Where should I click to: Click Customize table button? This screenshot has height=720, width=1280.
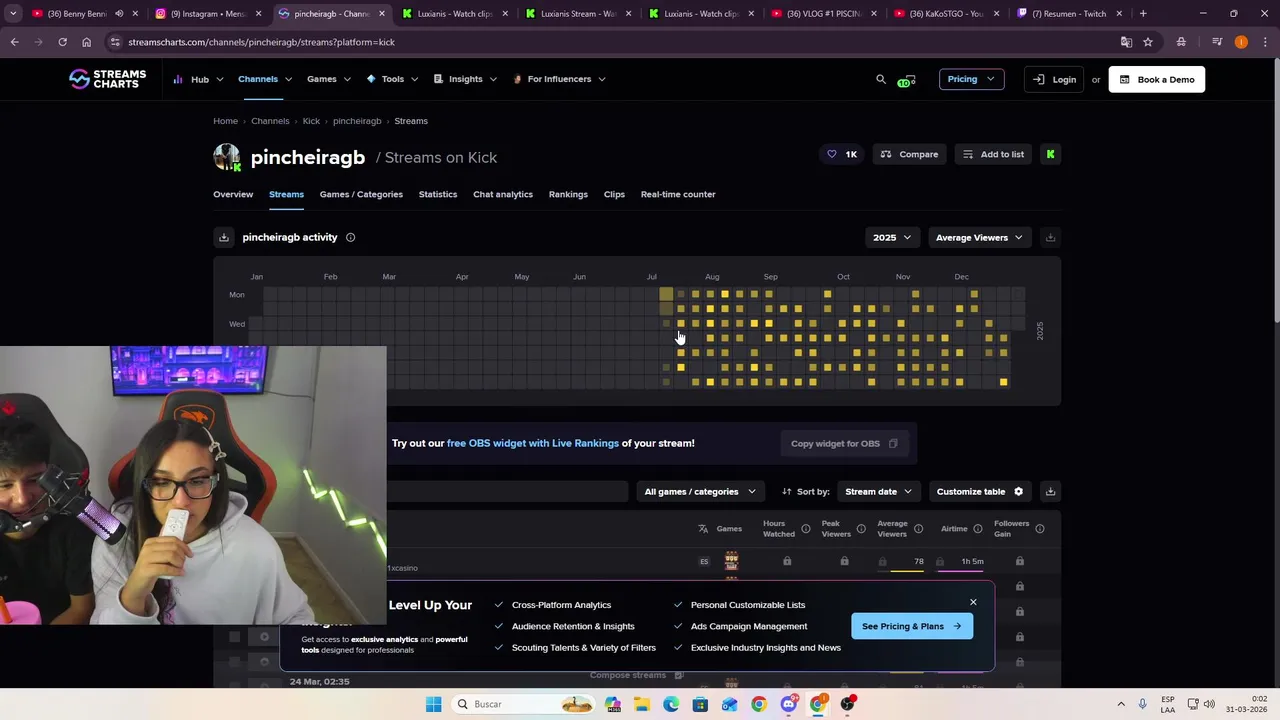pos(980,491)
